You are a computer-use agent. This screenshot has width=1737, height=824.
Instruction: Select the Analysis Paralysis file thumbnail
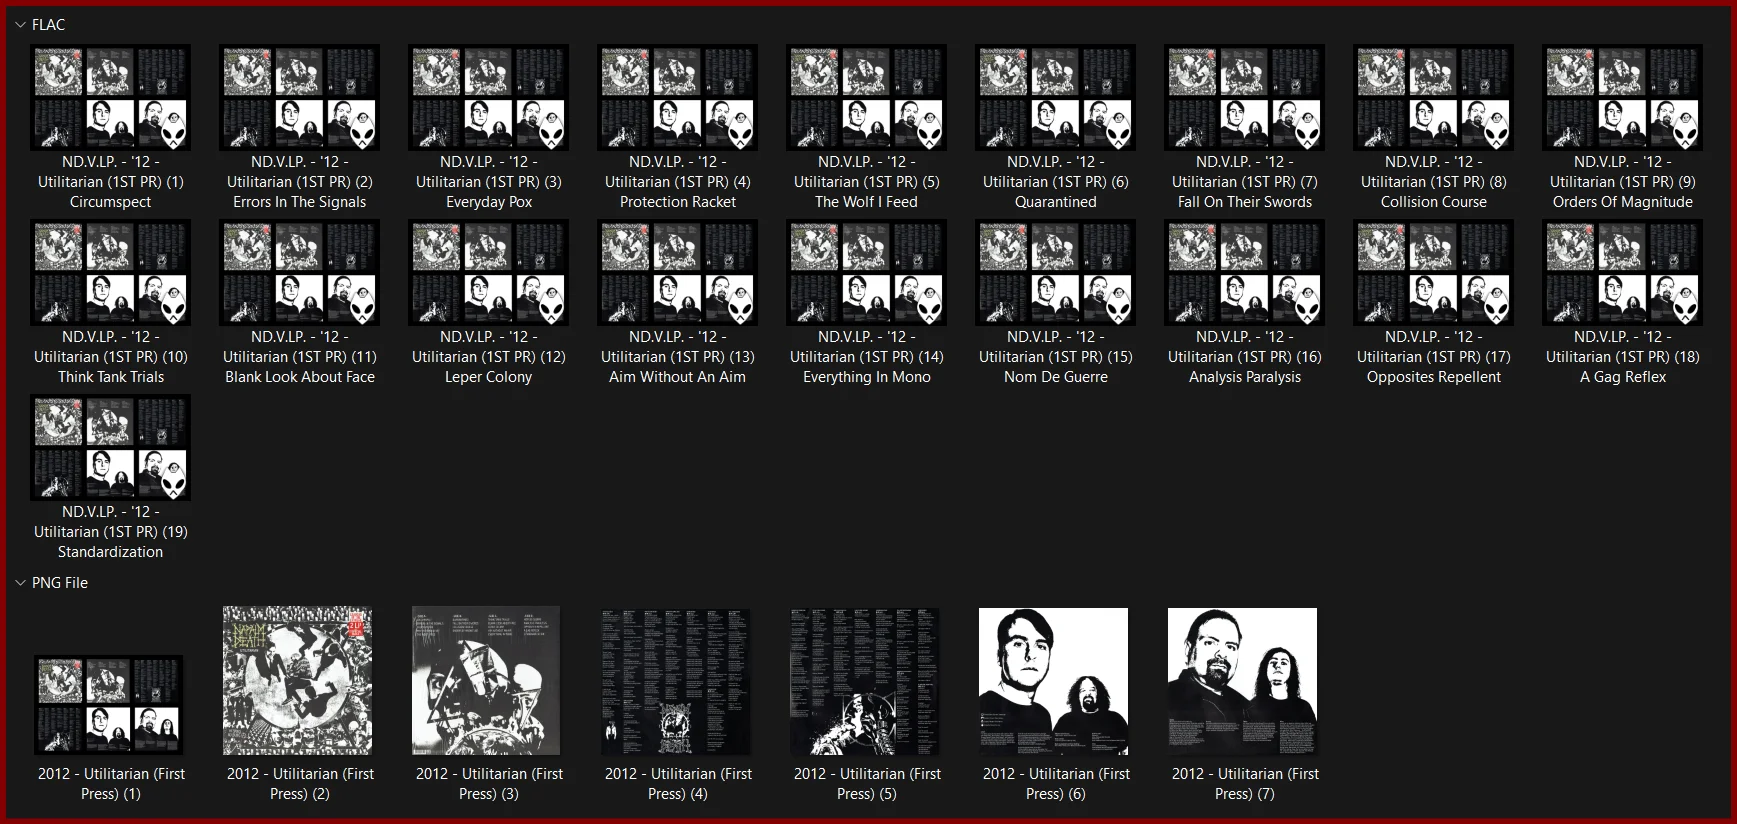1244,272
